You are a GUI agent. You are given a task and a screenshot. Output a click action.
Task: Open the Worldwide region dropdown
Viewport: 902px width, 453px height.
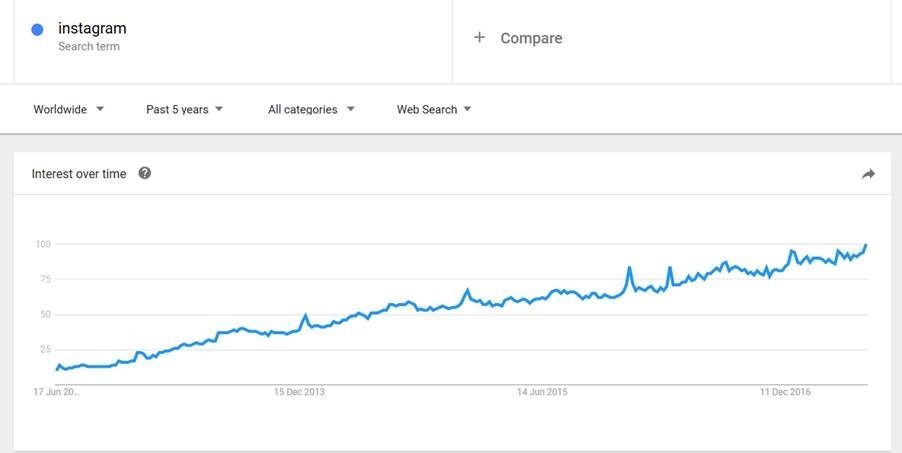pos(68,109)
